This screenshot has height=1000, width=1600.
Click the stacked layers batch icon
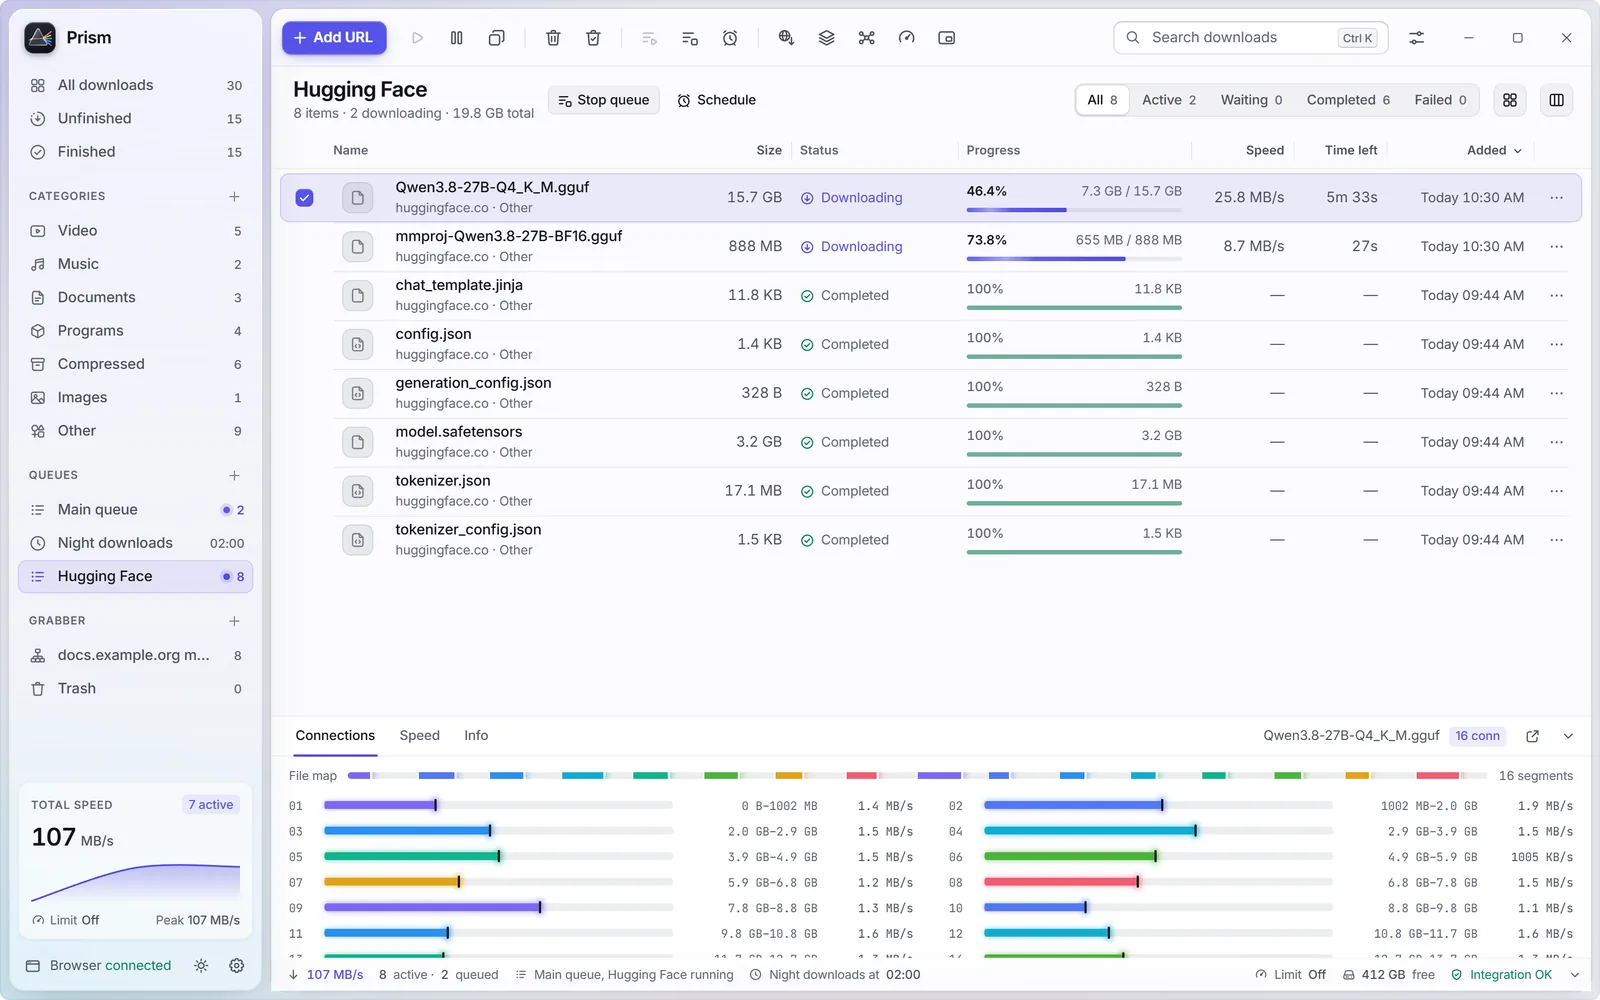826,38
